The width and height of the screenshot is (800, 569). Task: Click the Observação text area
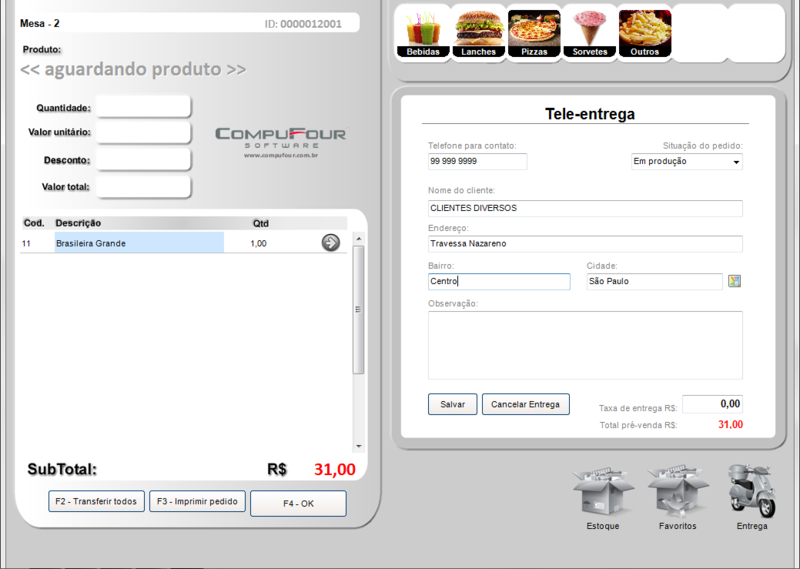585,345
